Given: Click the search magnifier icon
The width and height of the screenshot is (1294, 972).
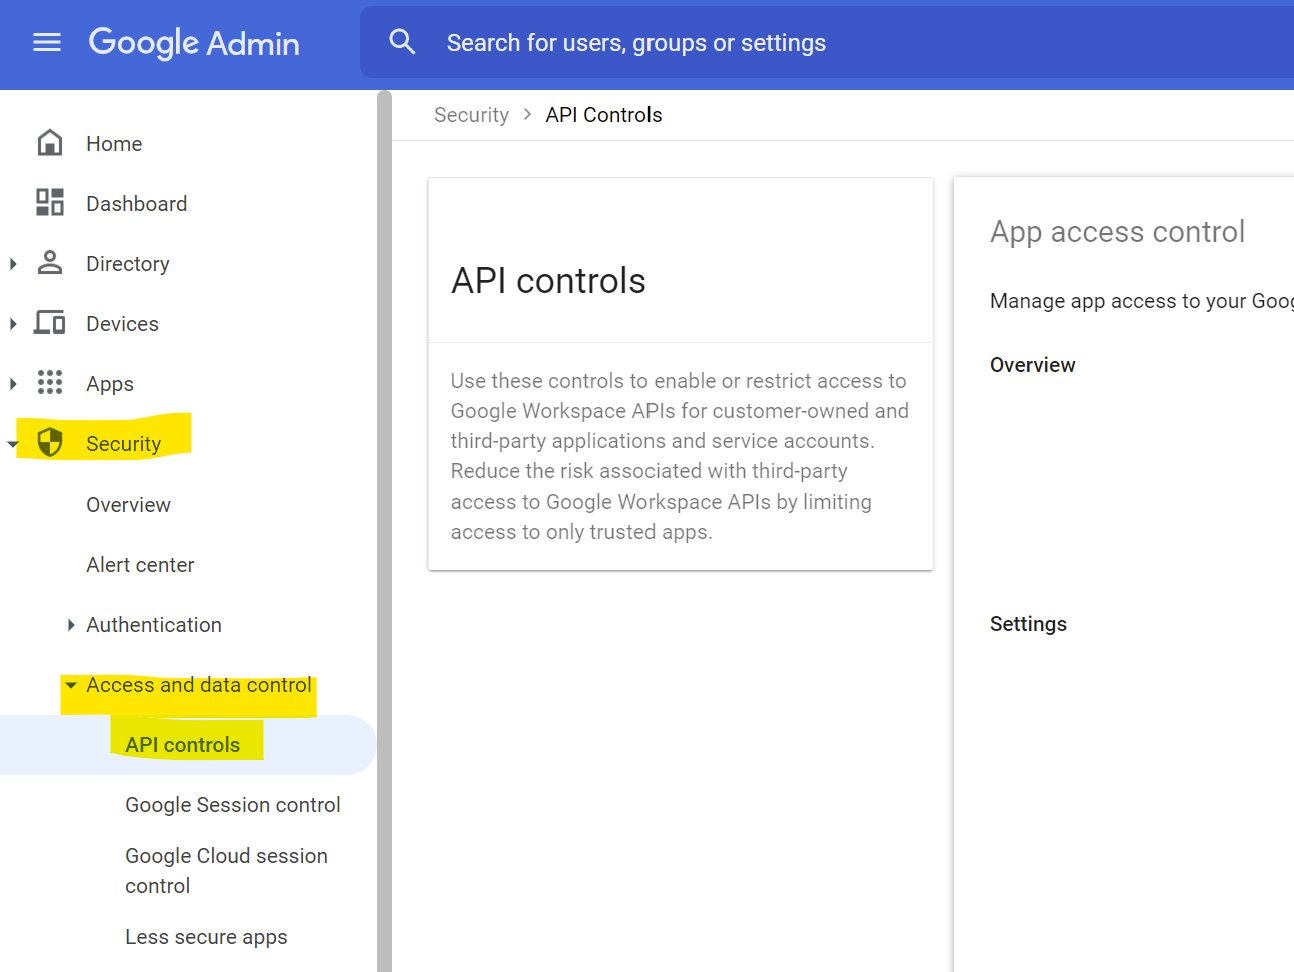Looking at the screenshot, I should (x=402, y=42).
